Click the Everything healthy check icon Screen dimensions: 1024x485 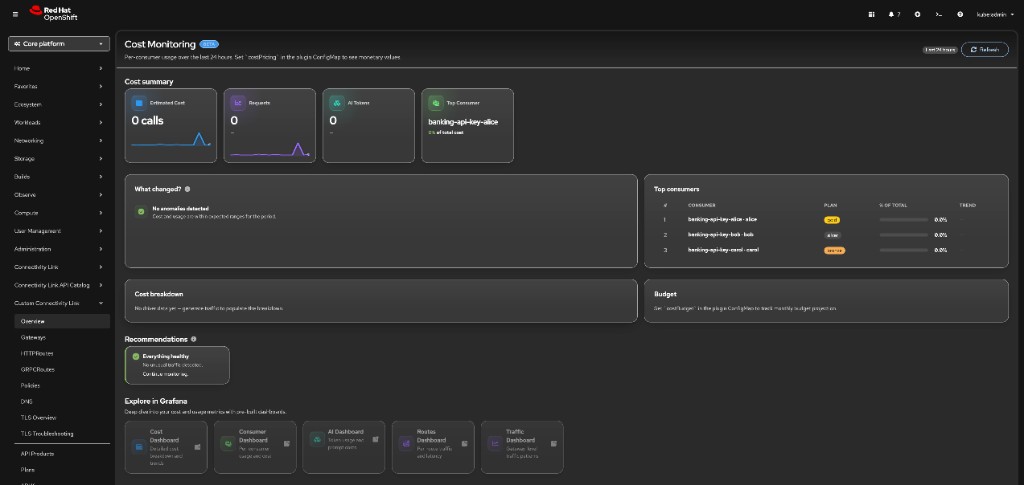coord(136,356)
